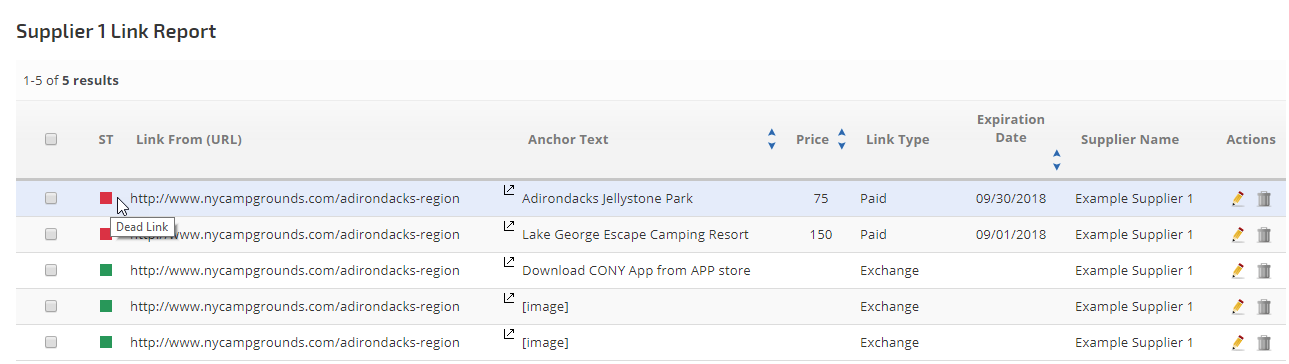Image resolution: width=1289 pixels, height=364 pixels.
Task: Click the Supplier Name column header
Action: click(x=1130, y=140)
